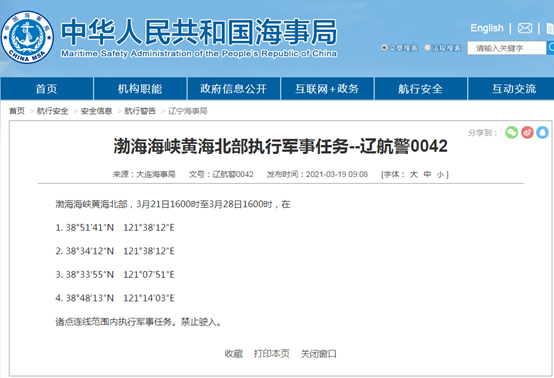554x378 pixels.
Task: Click the 关闭窗口 close window link
Action: click(318, 354)
